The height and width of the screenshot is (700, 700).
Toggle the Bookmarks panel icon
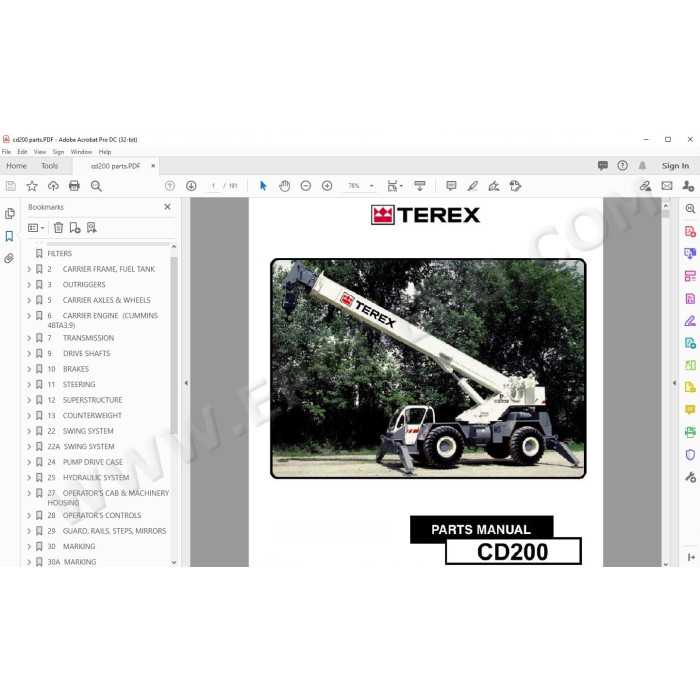9,236
